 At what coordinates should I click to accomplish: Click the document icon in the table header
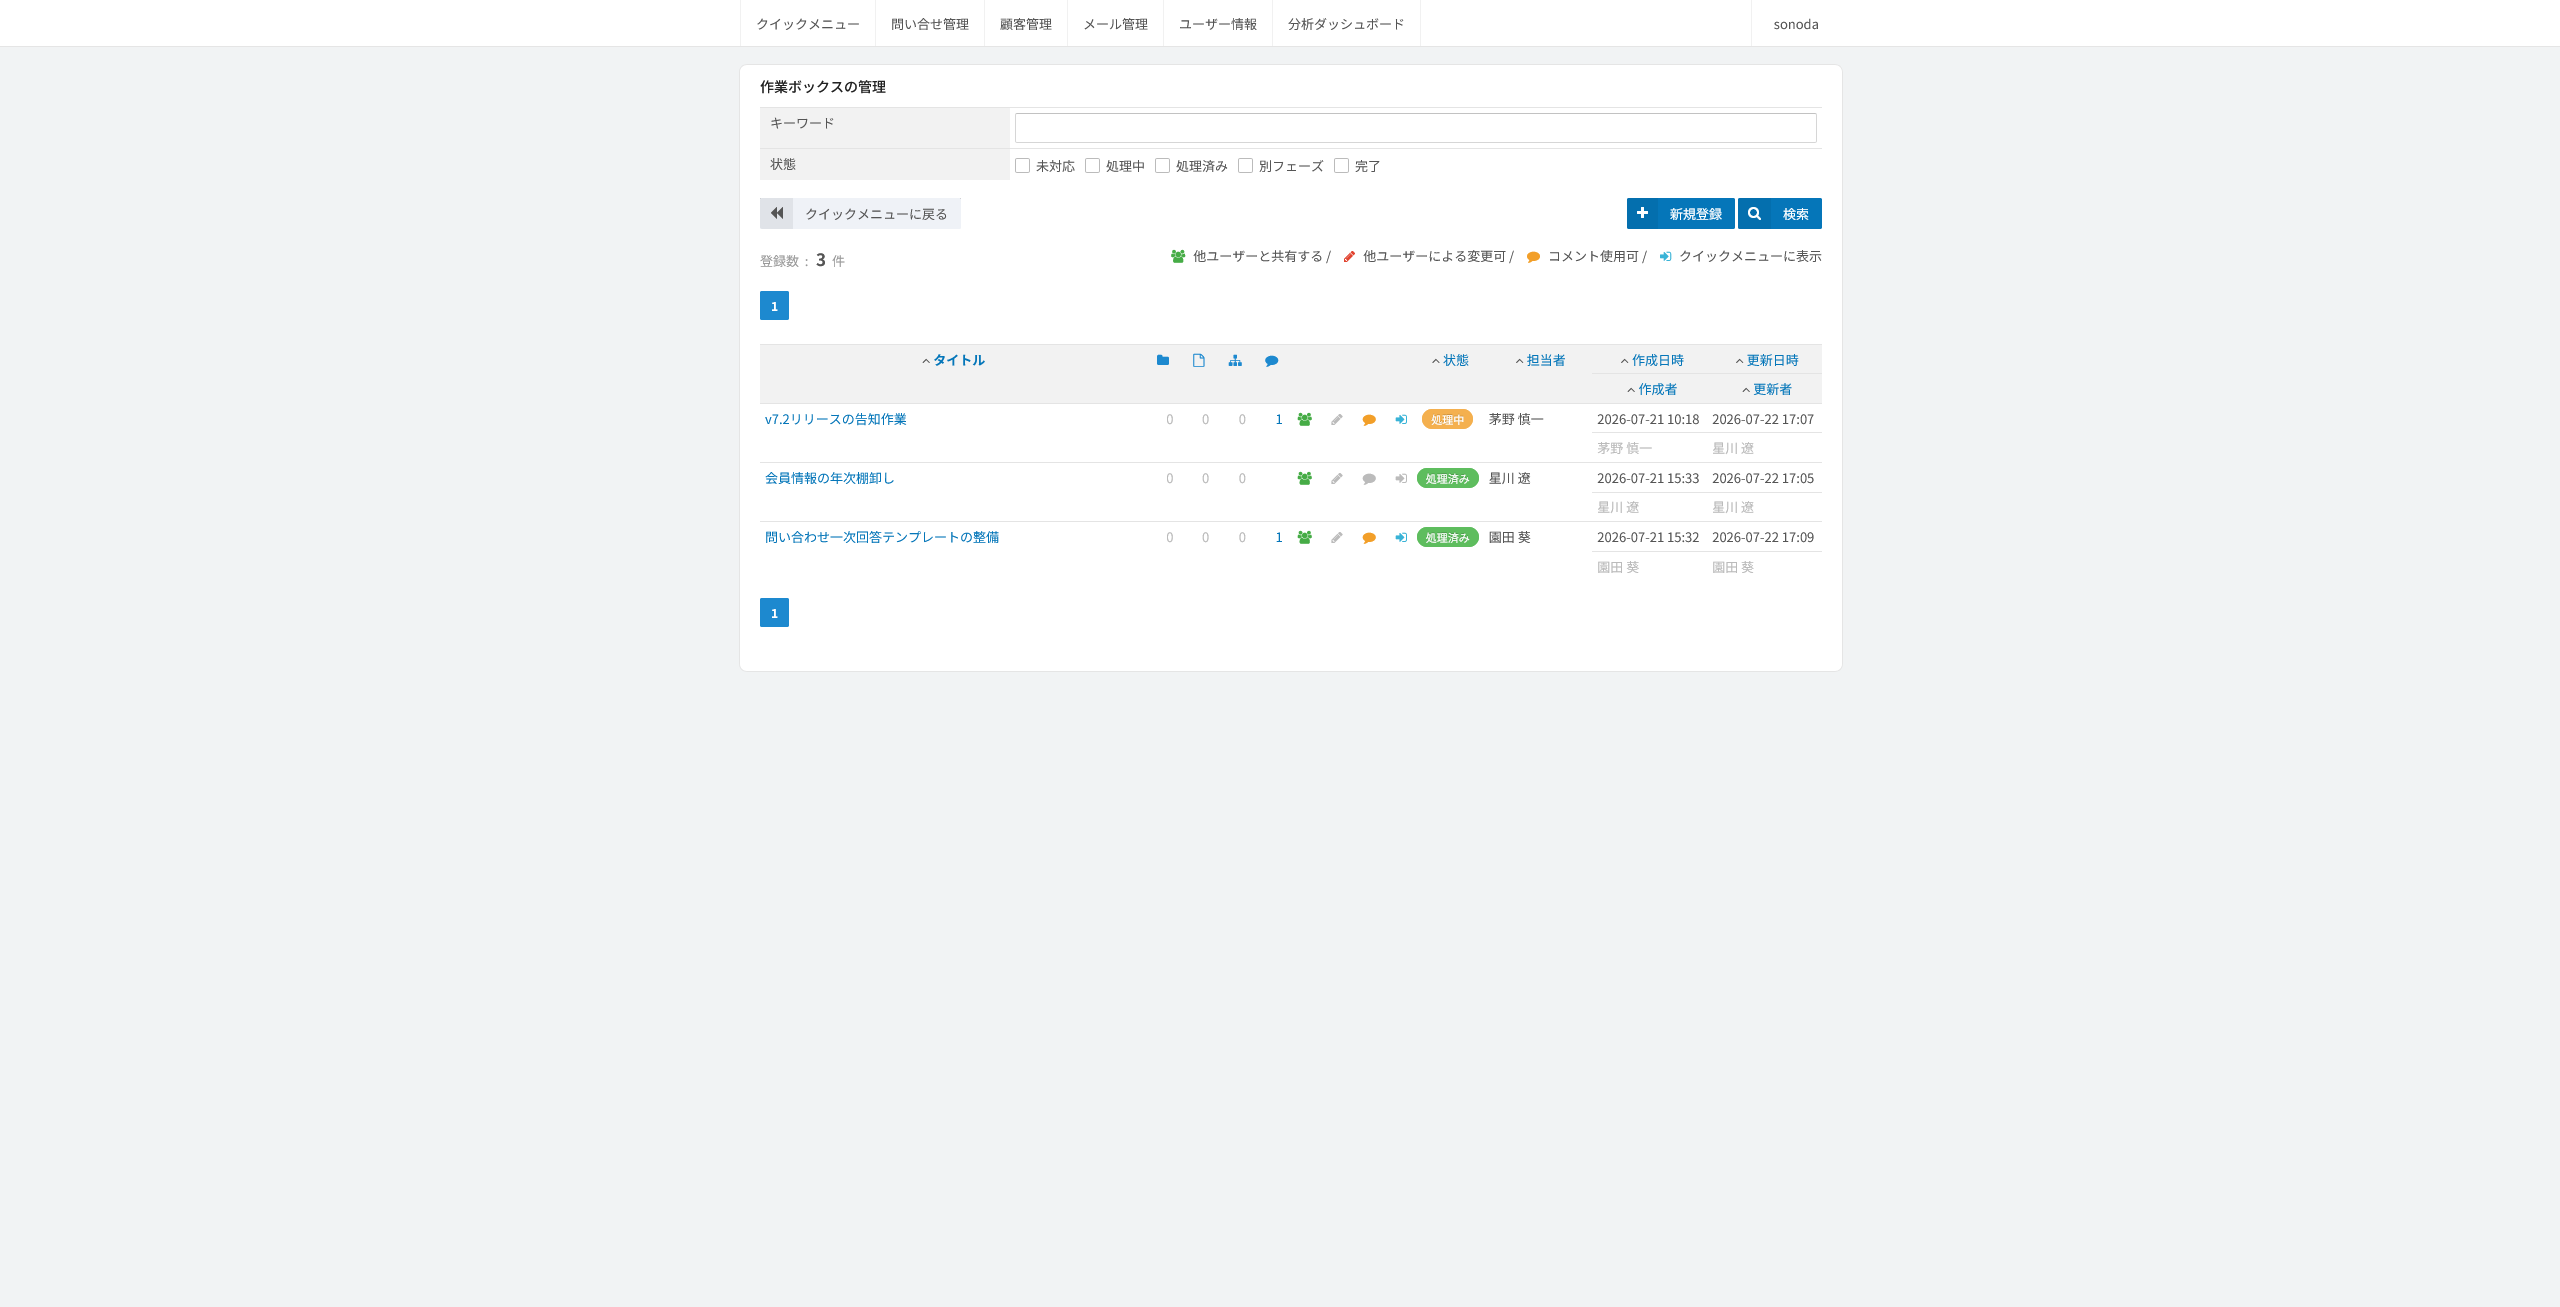(1199, 360)
